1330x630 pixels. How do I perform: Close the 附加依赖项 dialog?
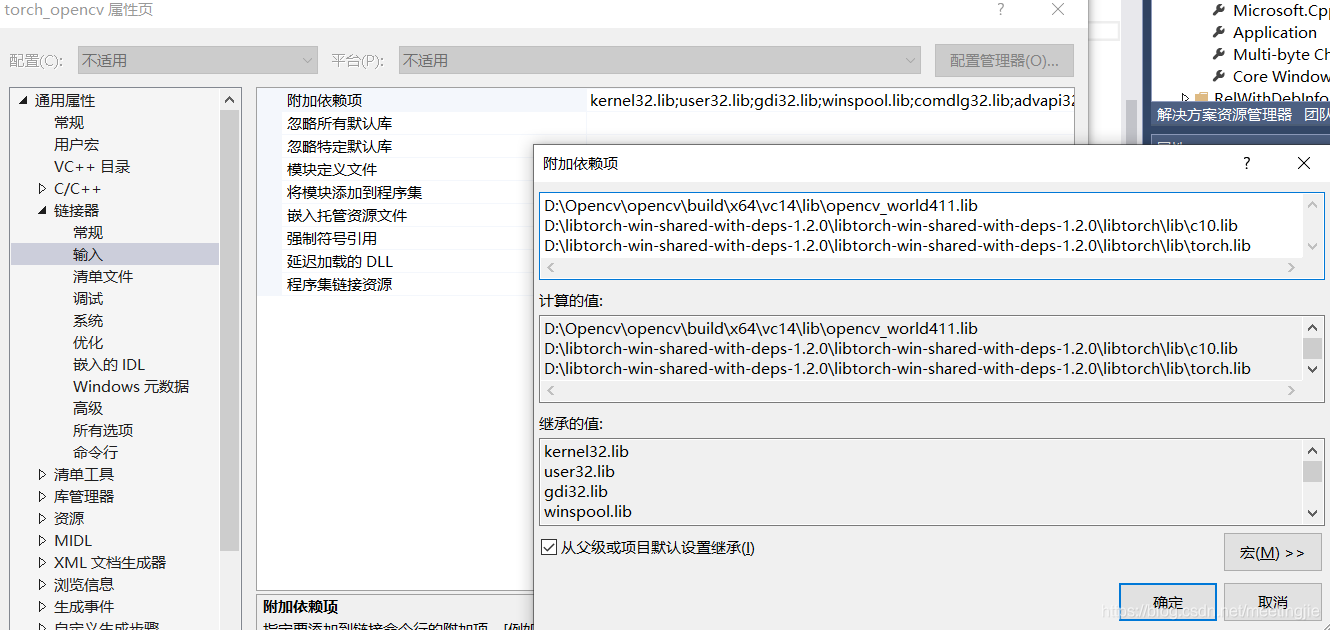tap(1303, 163)
